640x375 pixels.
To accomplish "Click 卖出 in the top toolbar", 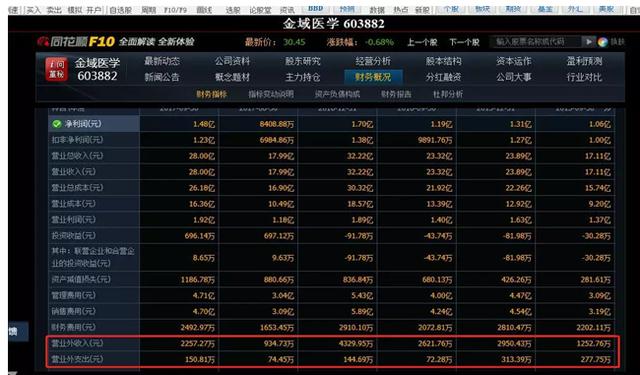I will coord(54,10).
